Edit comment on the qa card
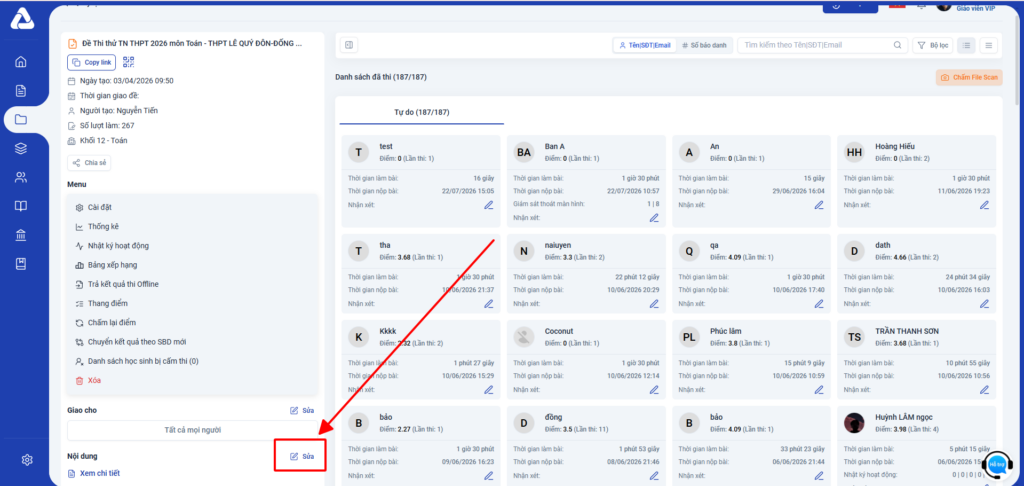This screenshot has width=1024, height=486. [819, 304]
